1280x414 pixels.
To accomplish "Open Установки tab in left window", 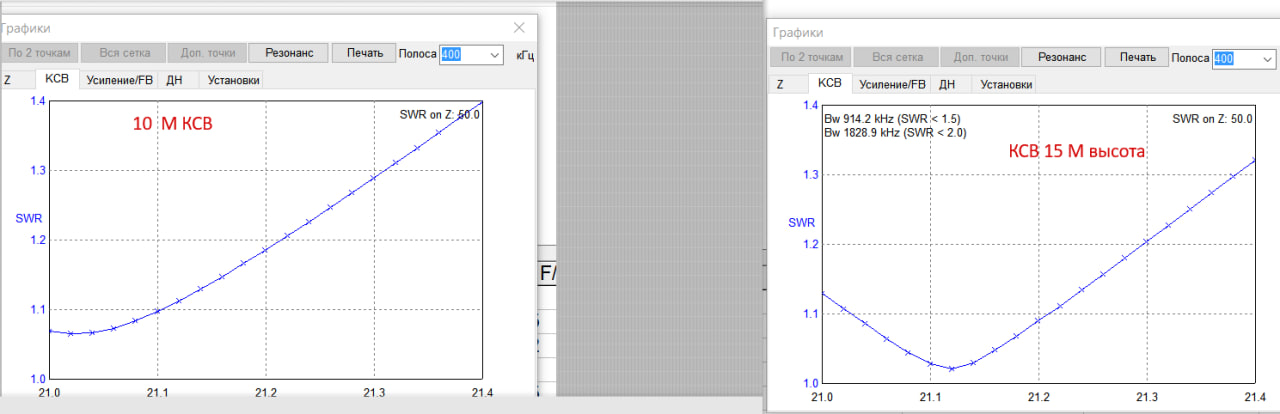I will click(233, 80).
